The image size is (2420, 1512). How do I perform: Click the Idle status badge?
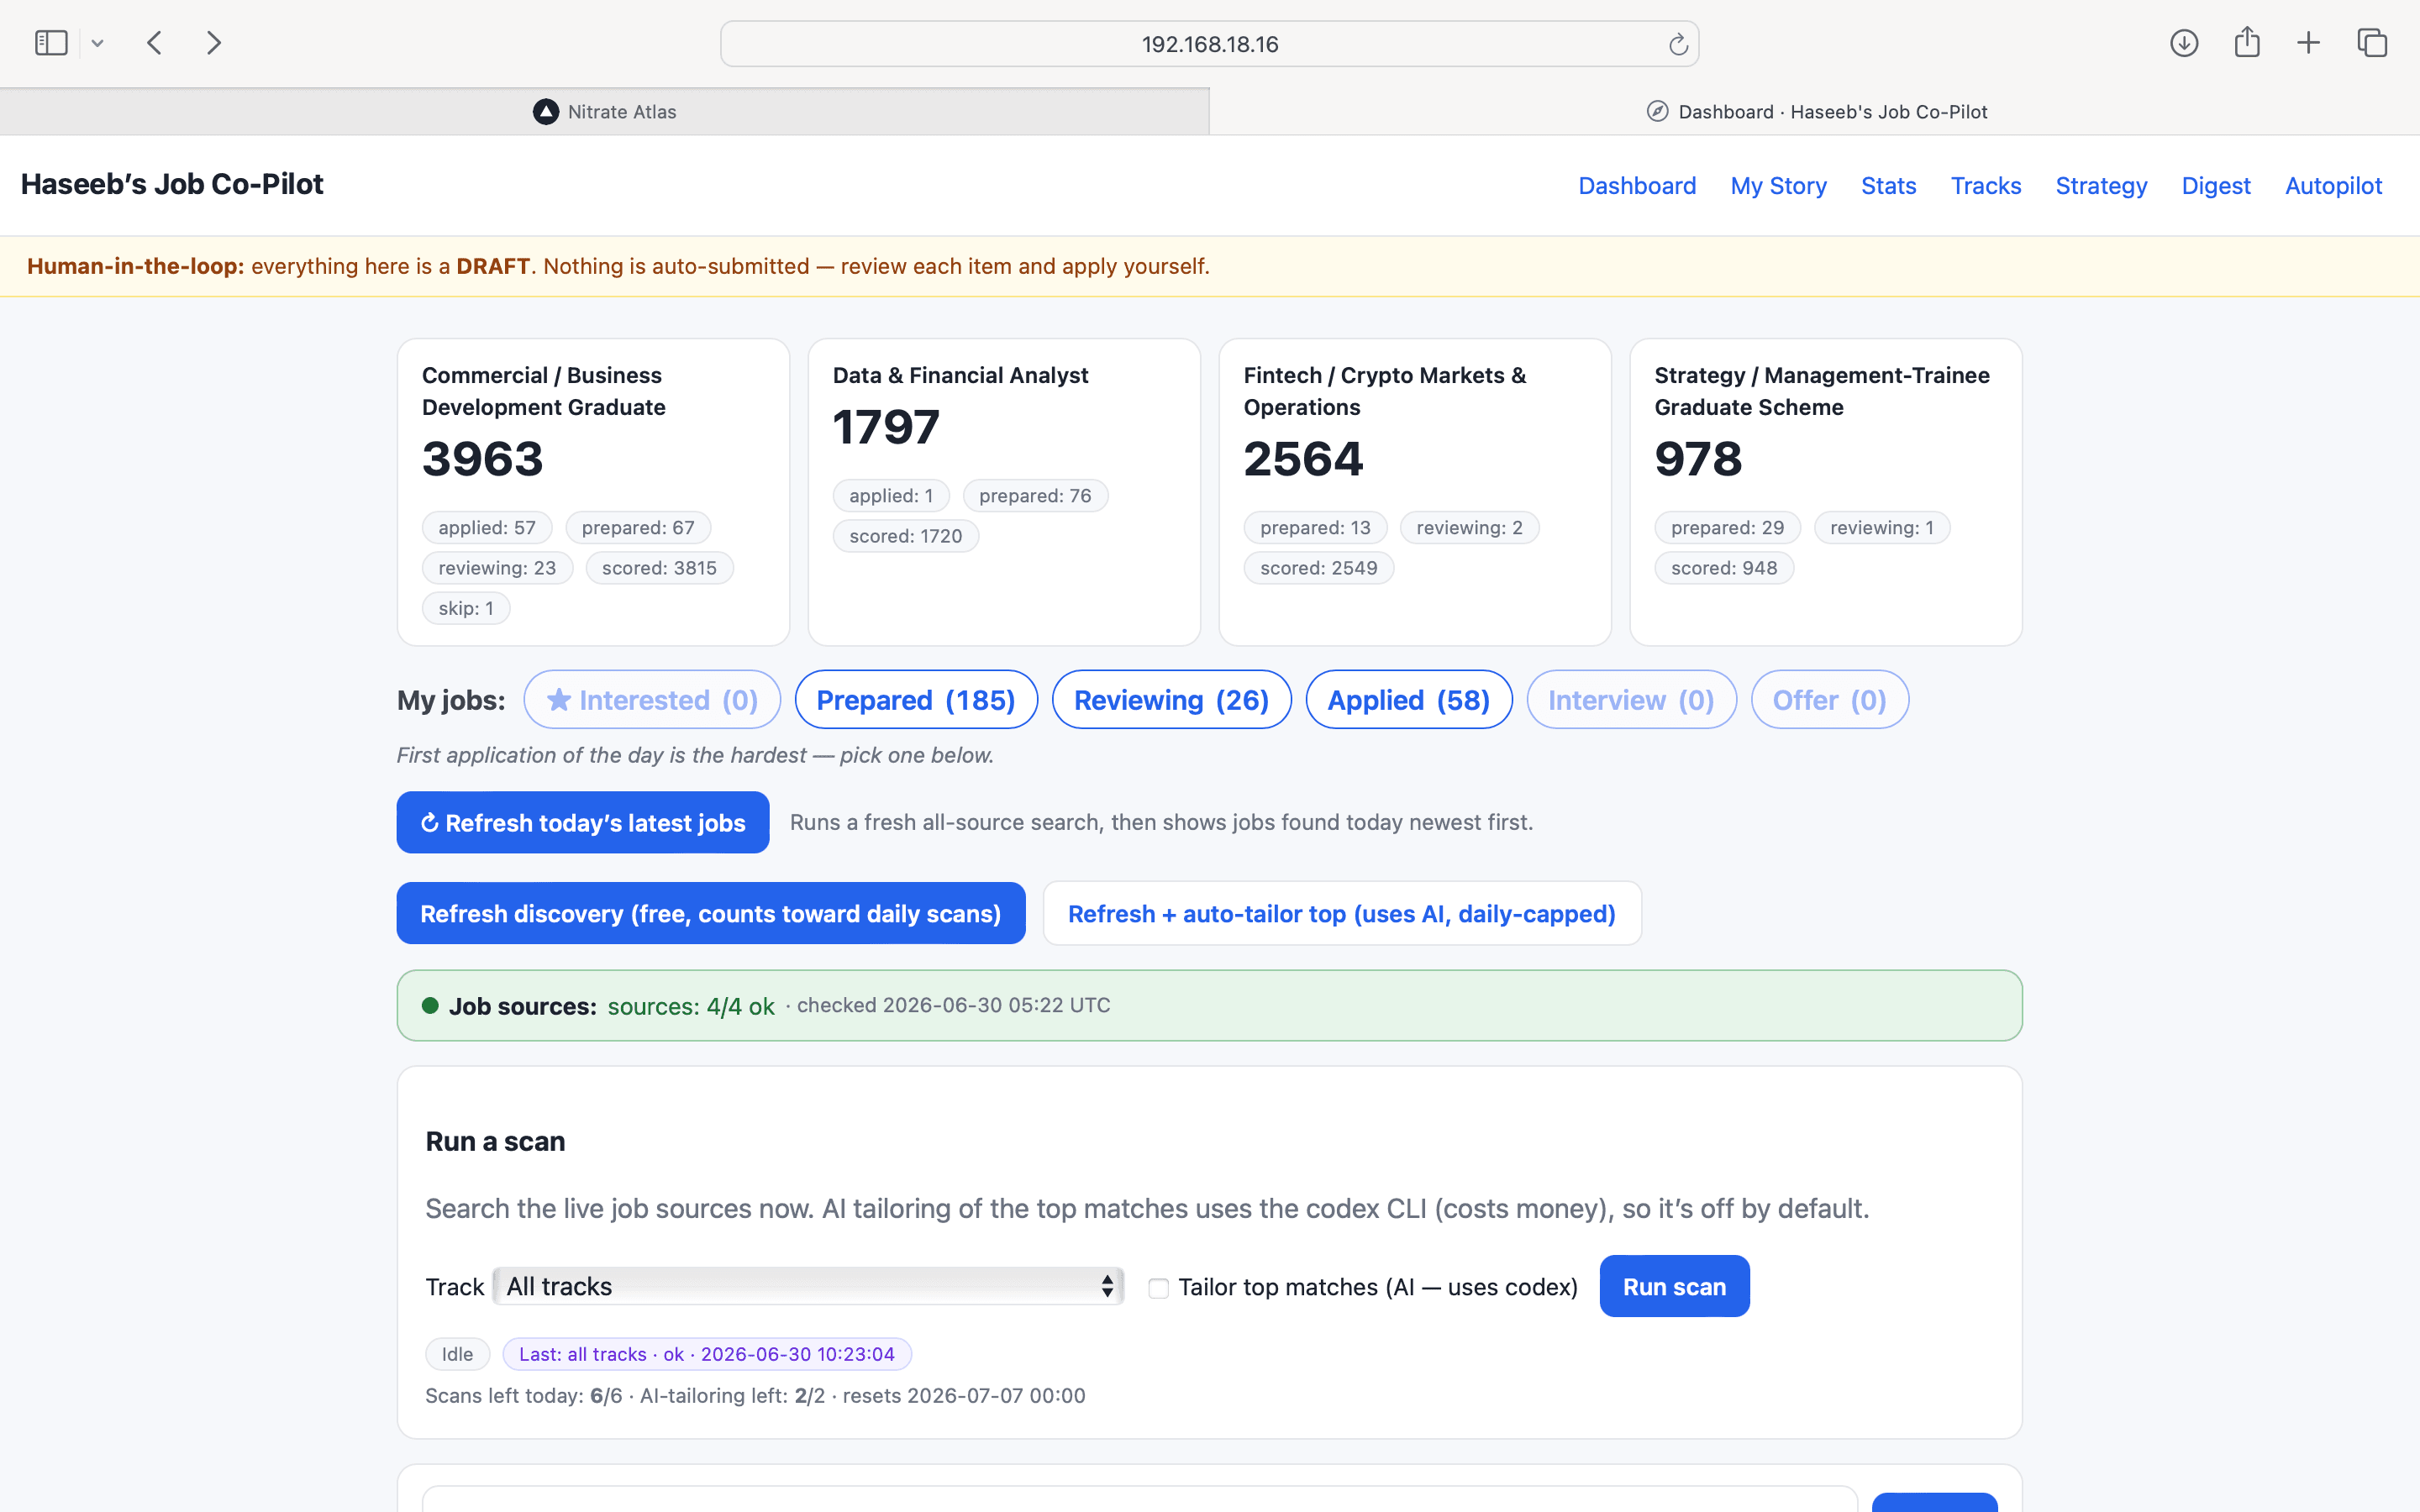coord(457,1354)
